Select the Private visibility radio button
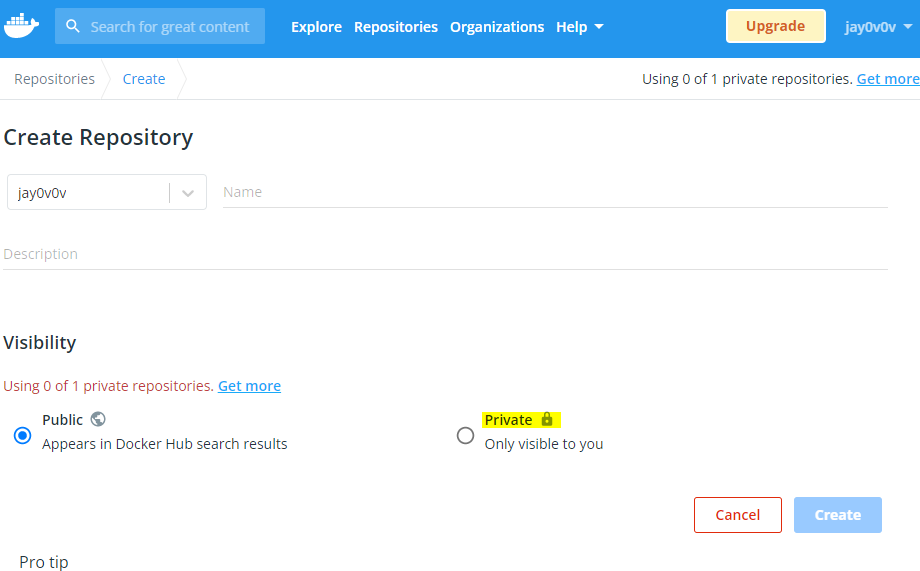This screenshot has height=571, width=920. 465,435
